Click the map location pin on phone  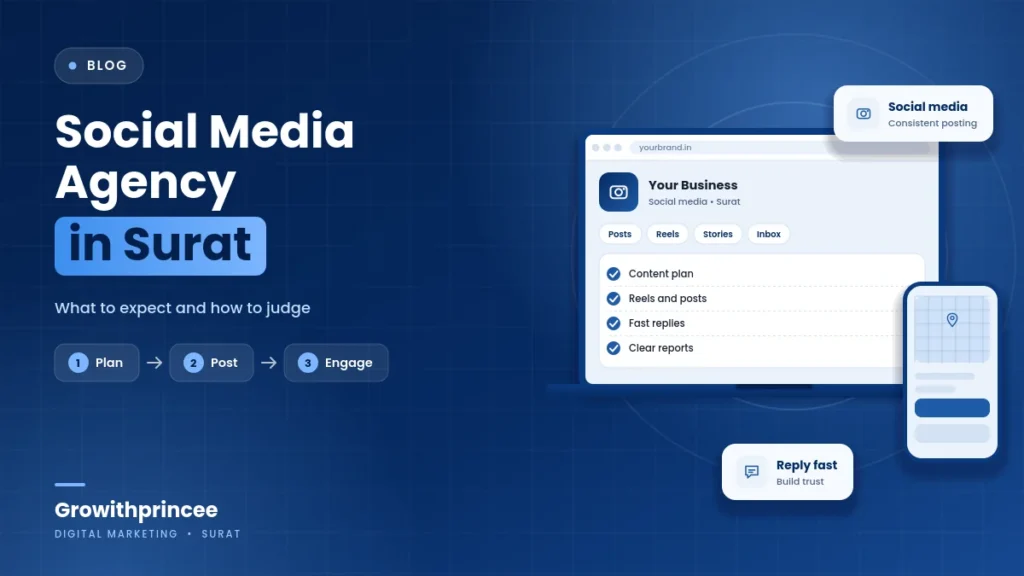[x=952, y=319]
